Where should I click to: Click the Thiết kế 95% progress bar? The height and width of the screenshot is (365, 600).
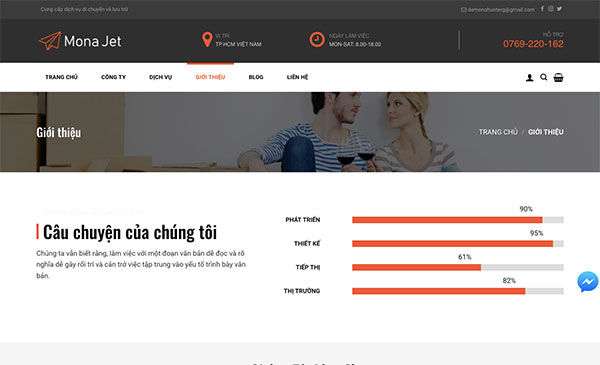click(x=458, y=244)
